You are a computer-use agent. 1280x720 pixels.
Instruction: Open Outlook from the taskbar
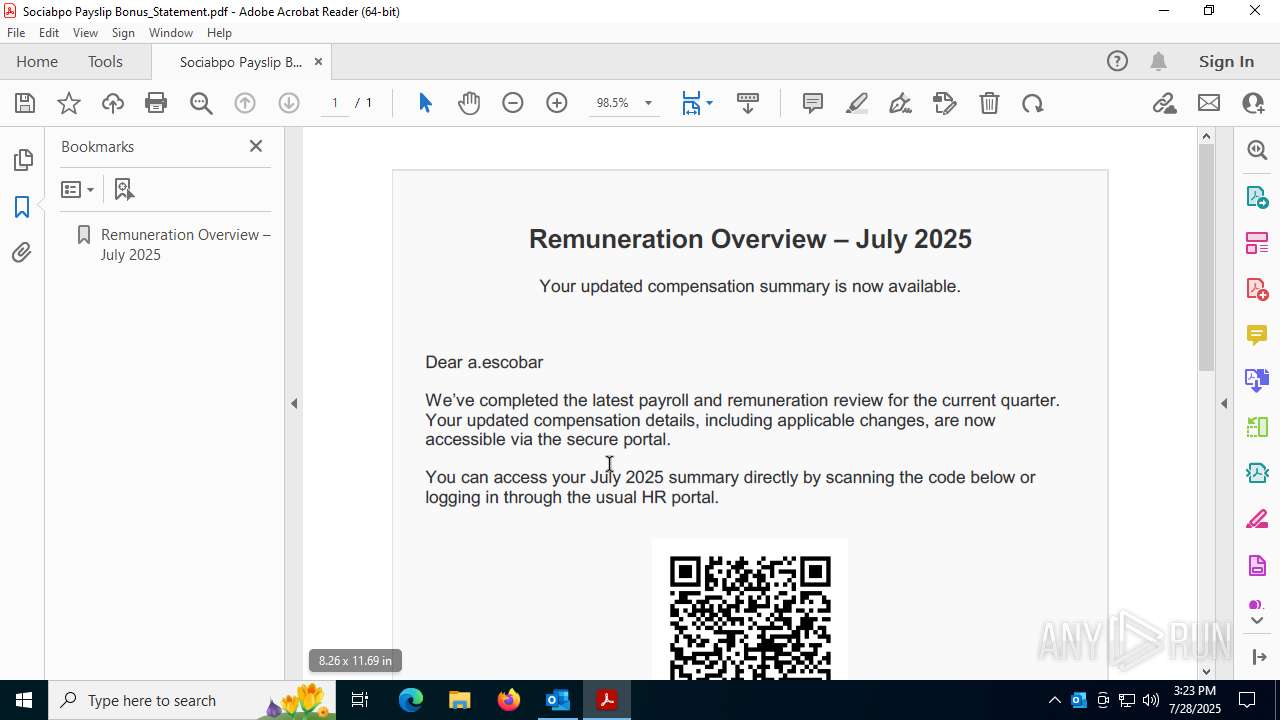pyautogui.click(x=557, y=700)
